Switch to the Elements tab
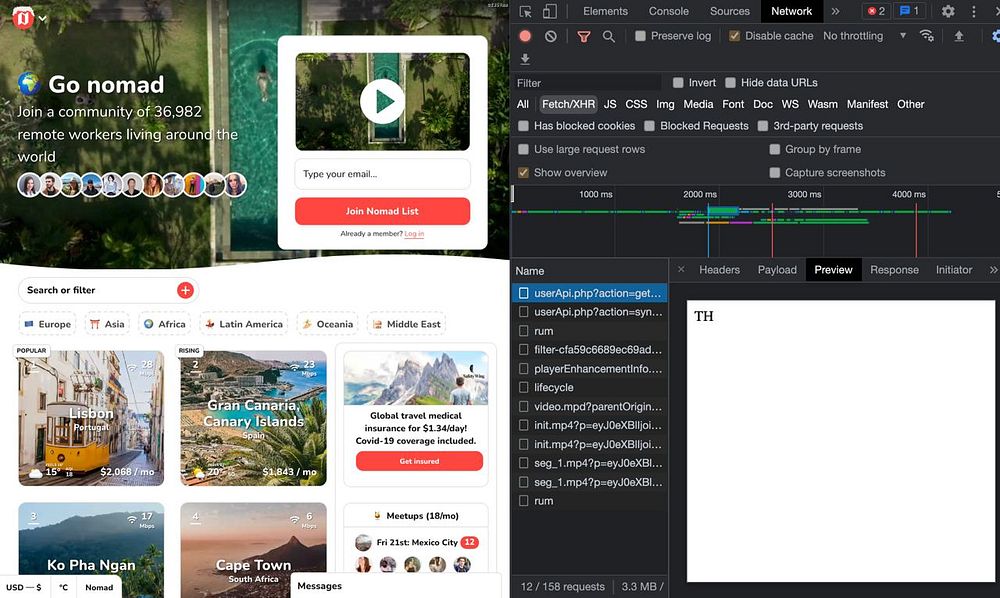The height and width of the screenshot is (598, 1000). click(x=605, y=11)
